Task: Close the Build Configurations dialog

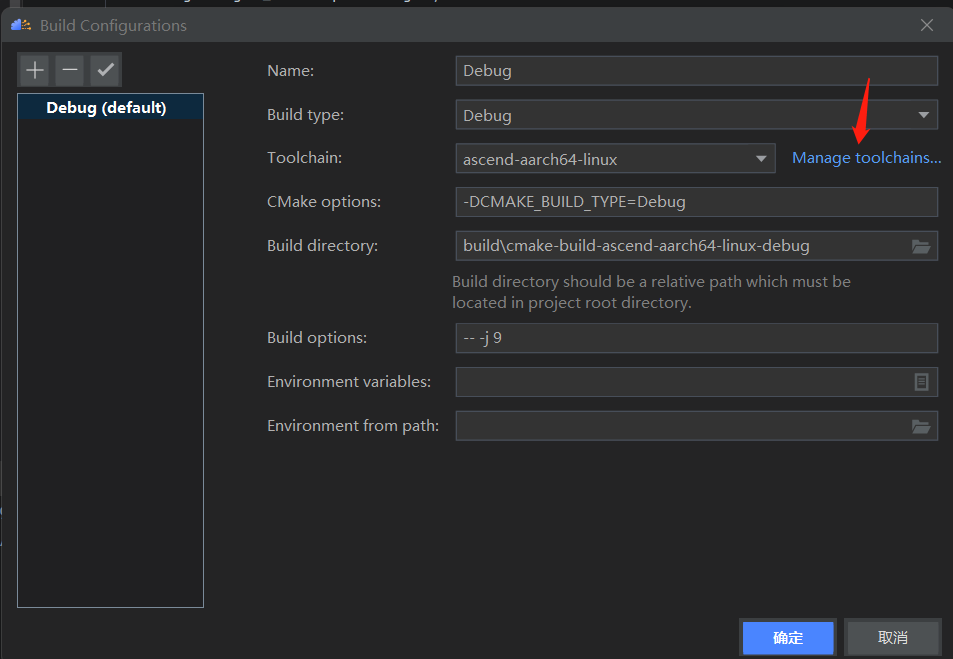Action: point(927,25)
